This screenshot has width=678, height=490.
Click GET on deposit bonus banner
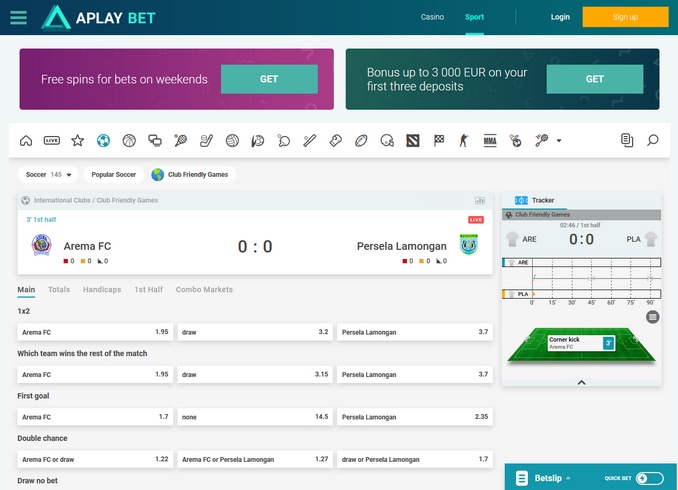[x=595, y=79]
